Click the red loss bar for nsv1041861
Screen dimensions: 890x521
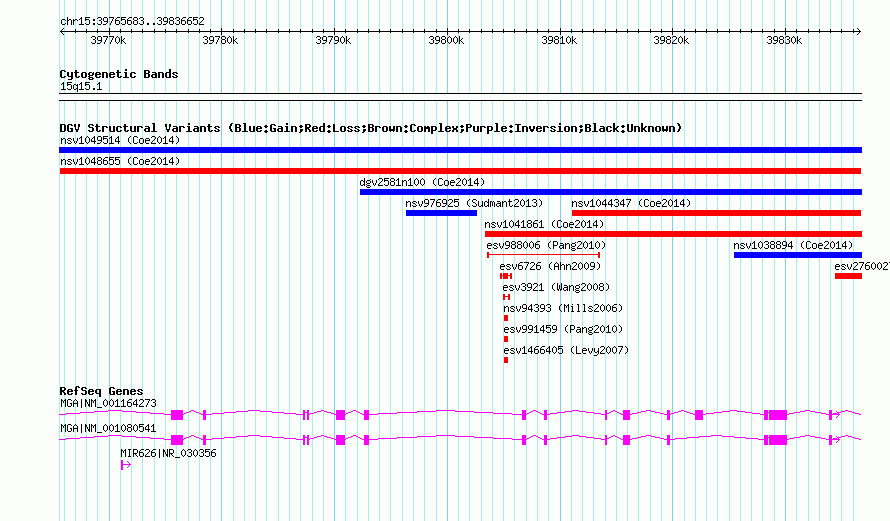(673, 234)
